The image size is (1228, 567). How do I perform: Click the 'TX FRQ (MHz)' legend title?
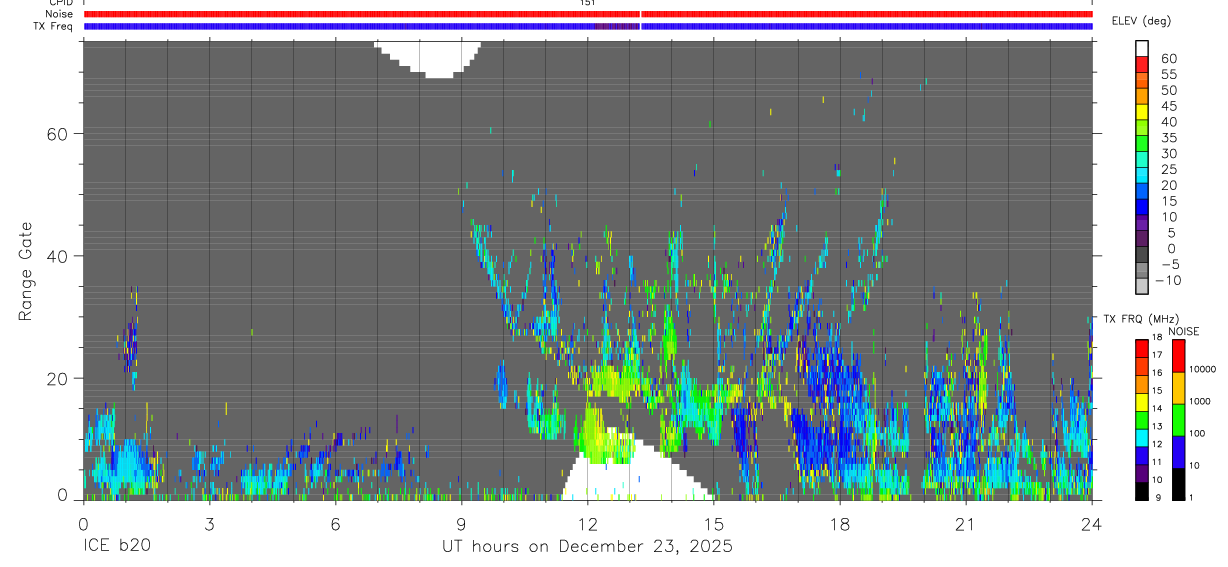(x=1141, y=319)
